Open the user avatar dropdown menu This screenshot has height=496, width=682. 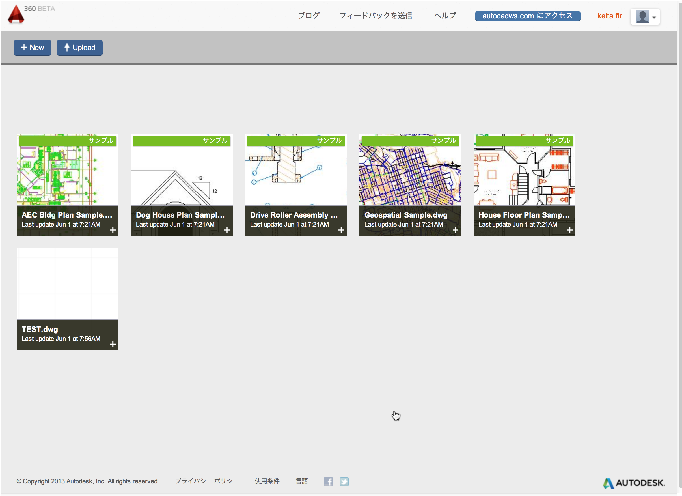point(645,17)
